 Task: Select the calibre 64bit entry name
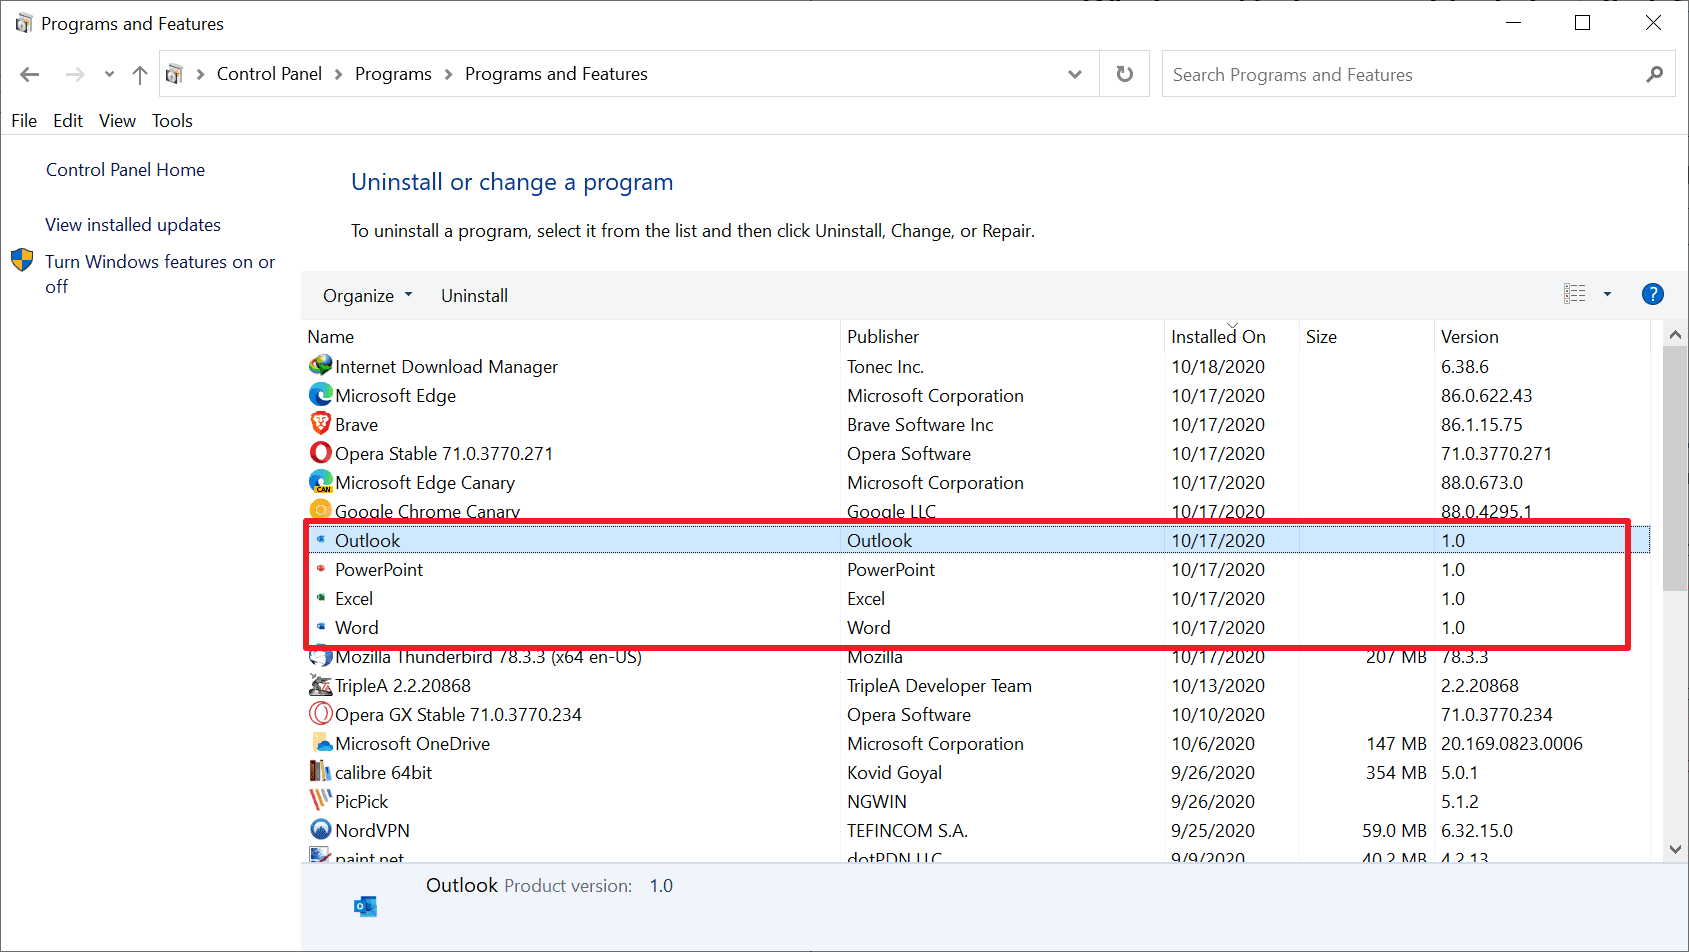point(383,772)
